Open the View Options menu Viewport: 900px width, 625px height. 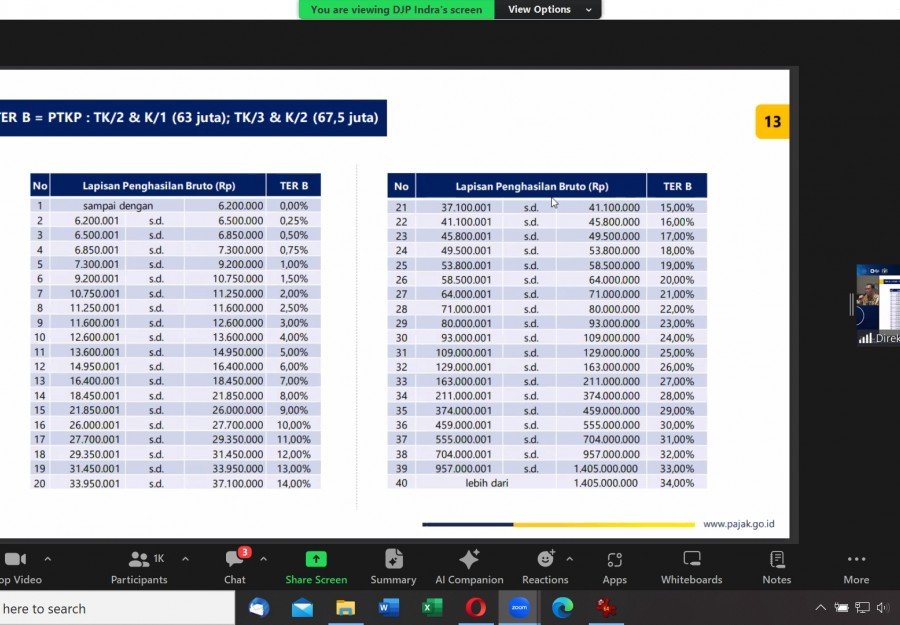pos(548,10)
